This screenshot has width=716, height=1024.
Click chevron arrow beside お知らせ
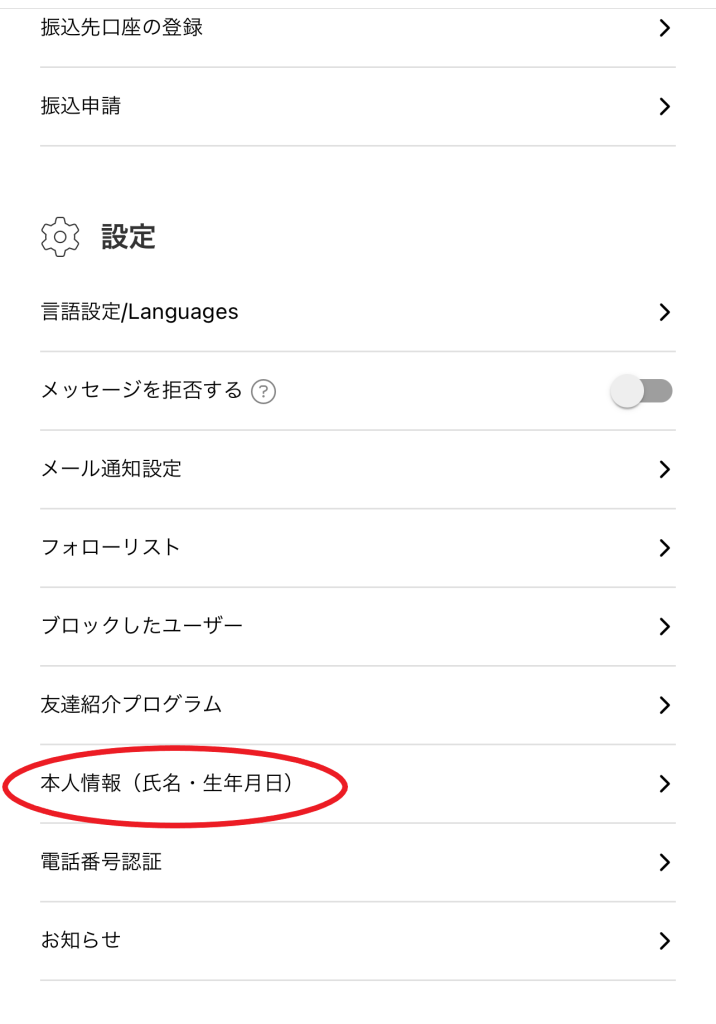(x=665, y=940)
